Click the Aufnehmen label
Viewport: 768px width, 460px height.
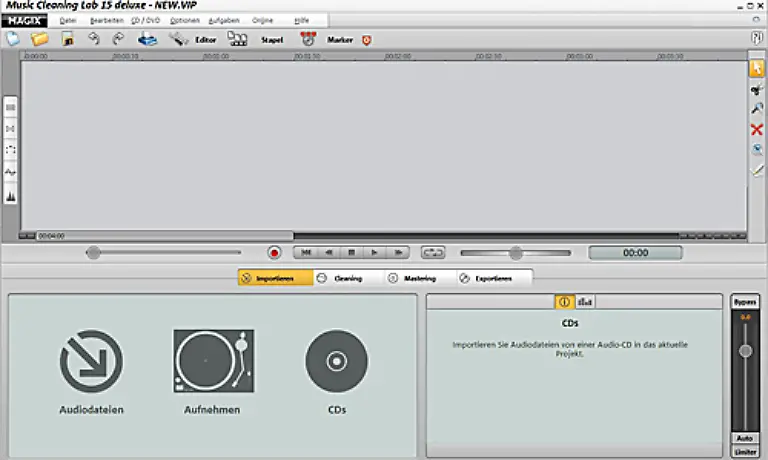[x=212, y=410]
